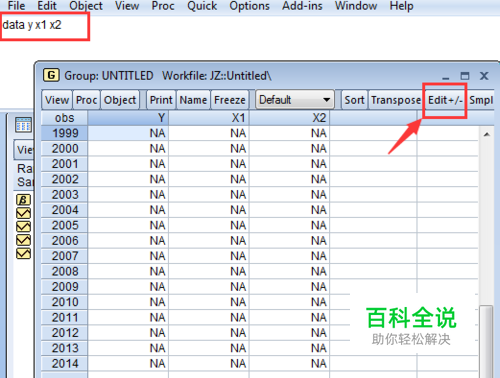This screenshot has width=500, height=378.
Task: Open the File menu
Action: click(16, 6)
